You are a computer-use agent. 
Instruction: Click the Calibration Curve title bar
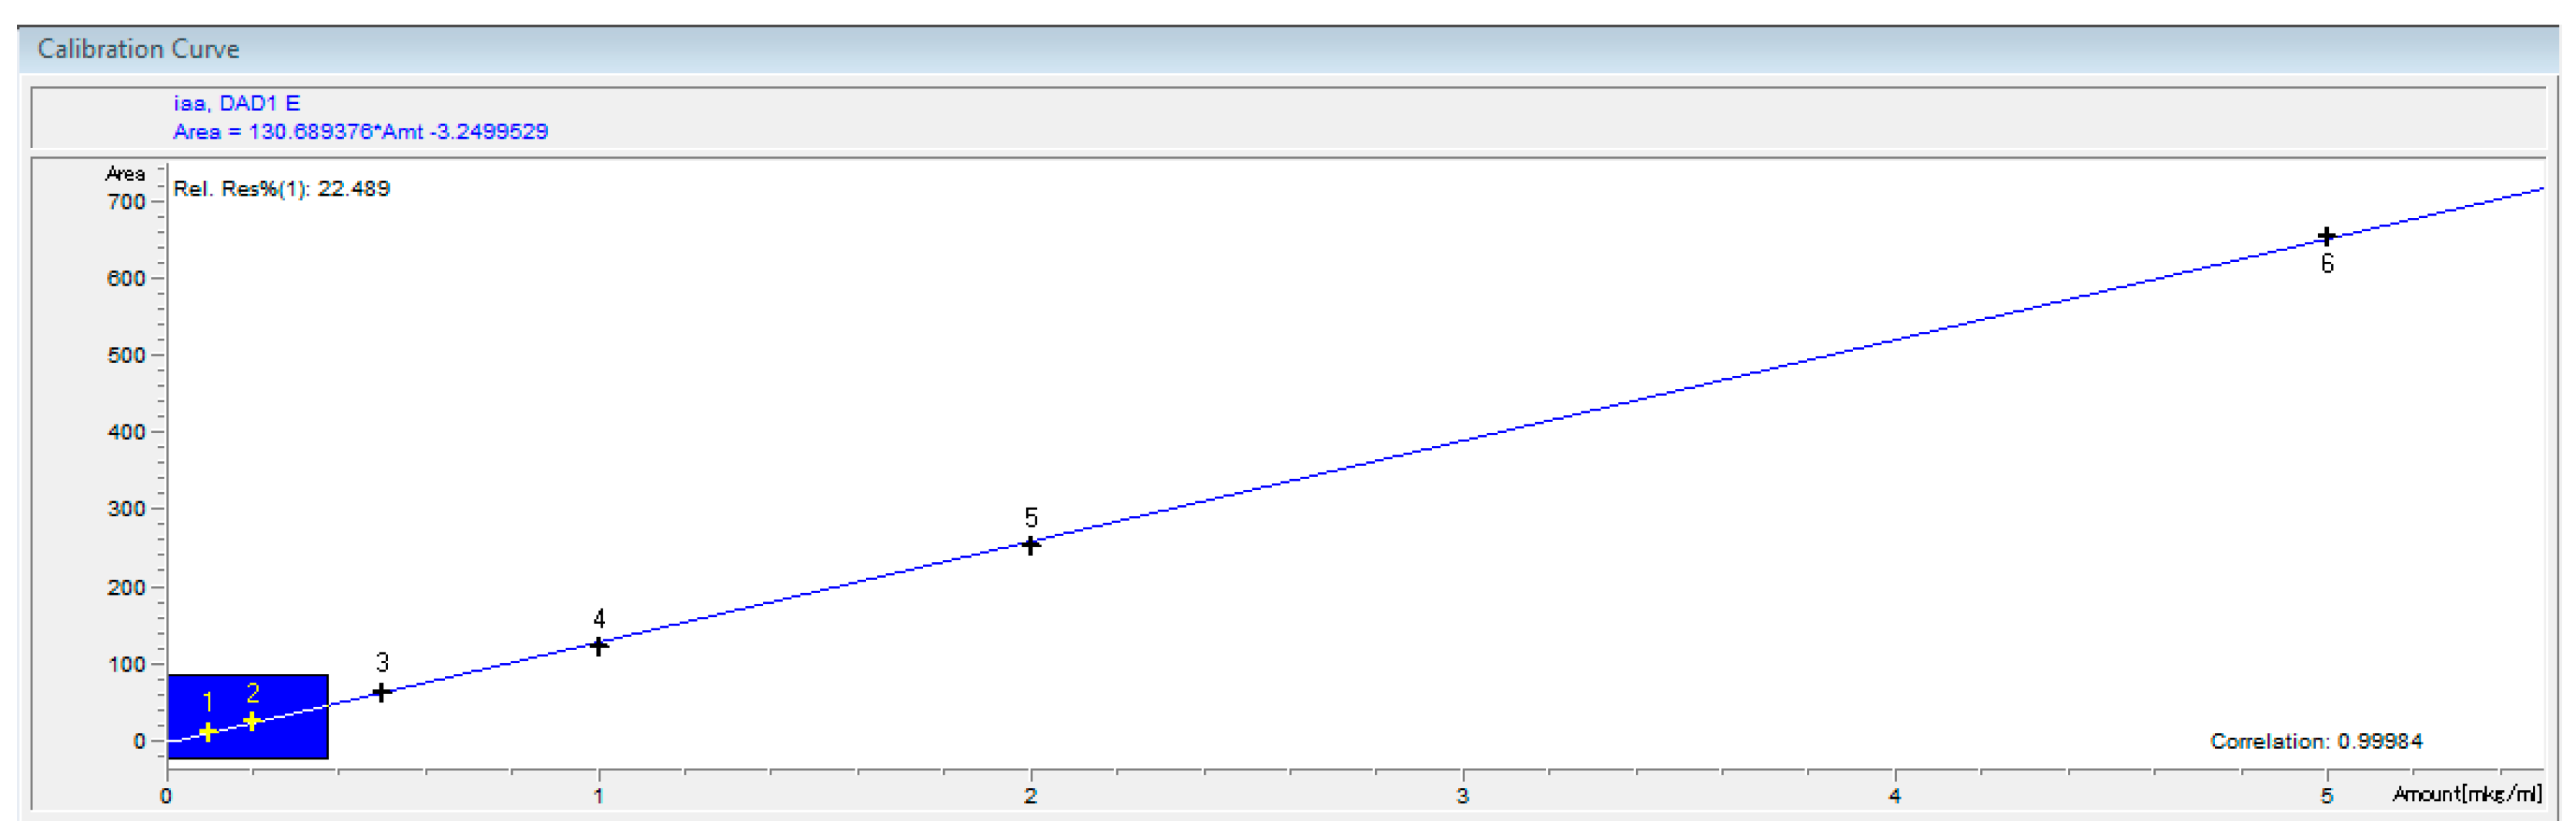pos(138,49)
